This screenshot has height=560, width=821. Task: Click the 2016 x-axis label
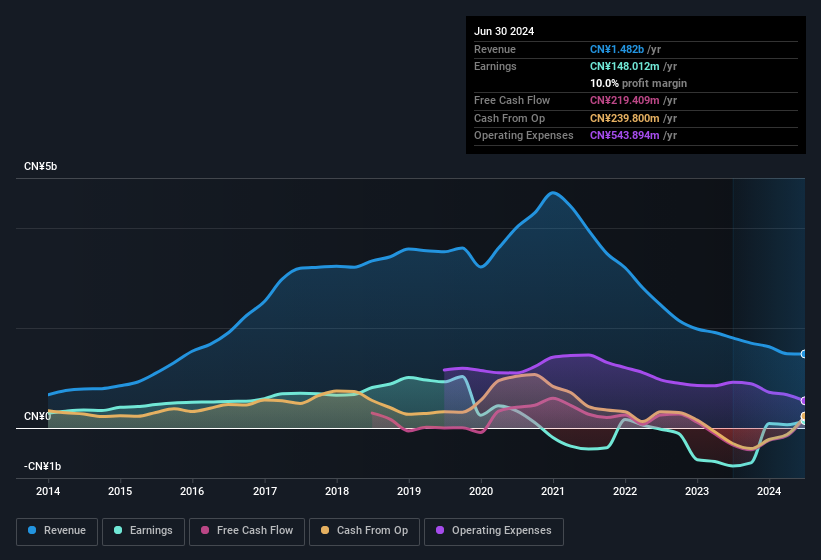[x=192, y=491]
